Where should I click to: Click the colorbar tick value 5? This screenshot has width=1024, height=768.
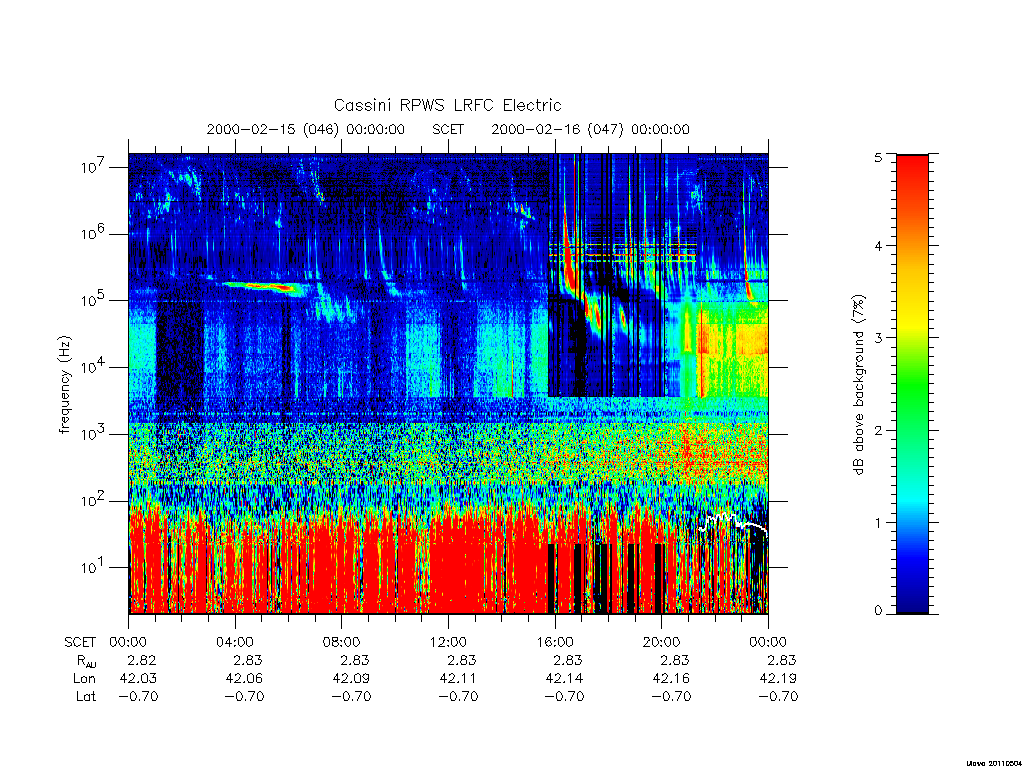tap(878, 157)
